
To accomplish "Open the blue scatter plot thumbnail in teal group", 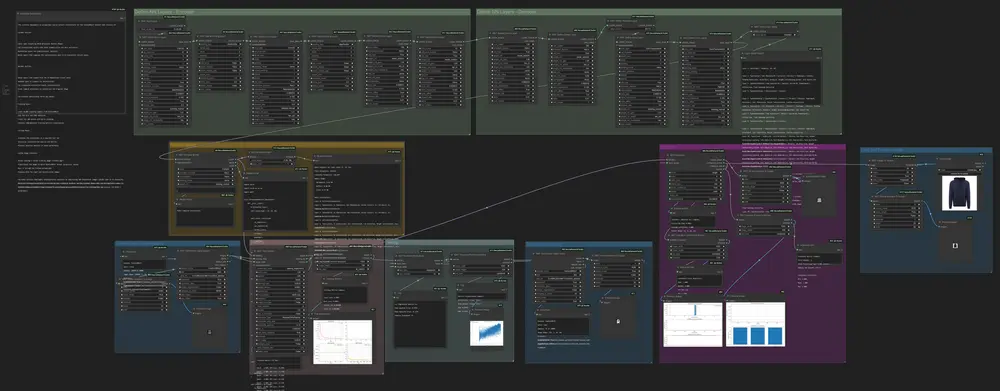I will [x=486, y=334].
